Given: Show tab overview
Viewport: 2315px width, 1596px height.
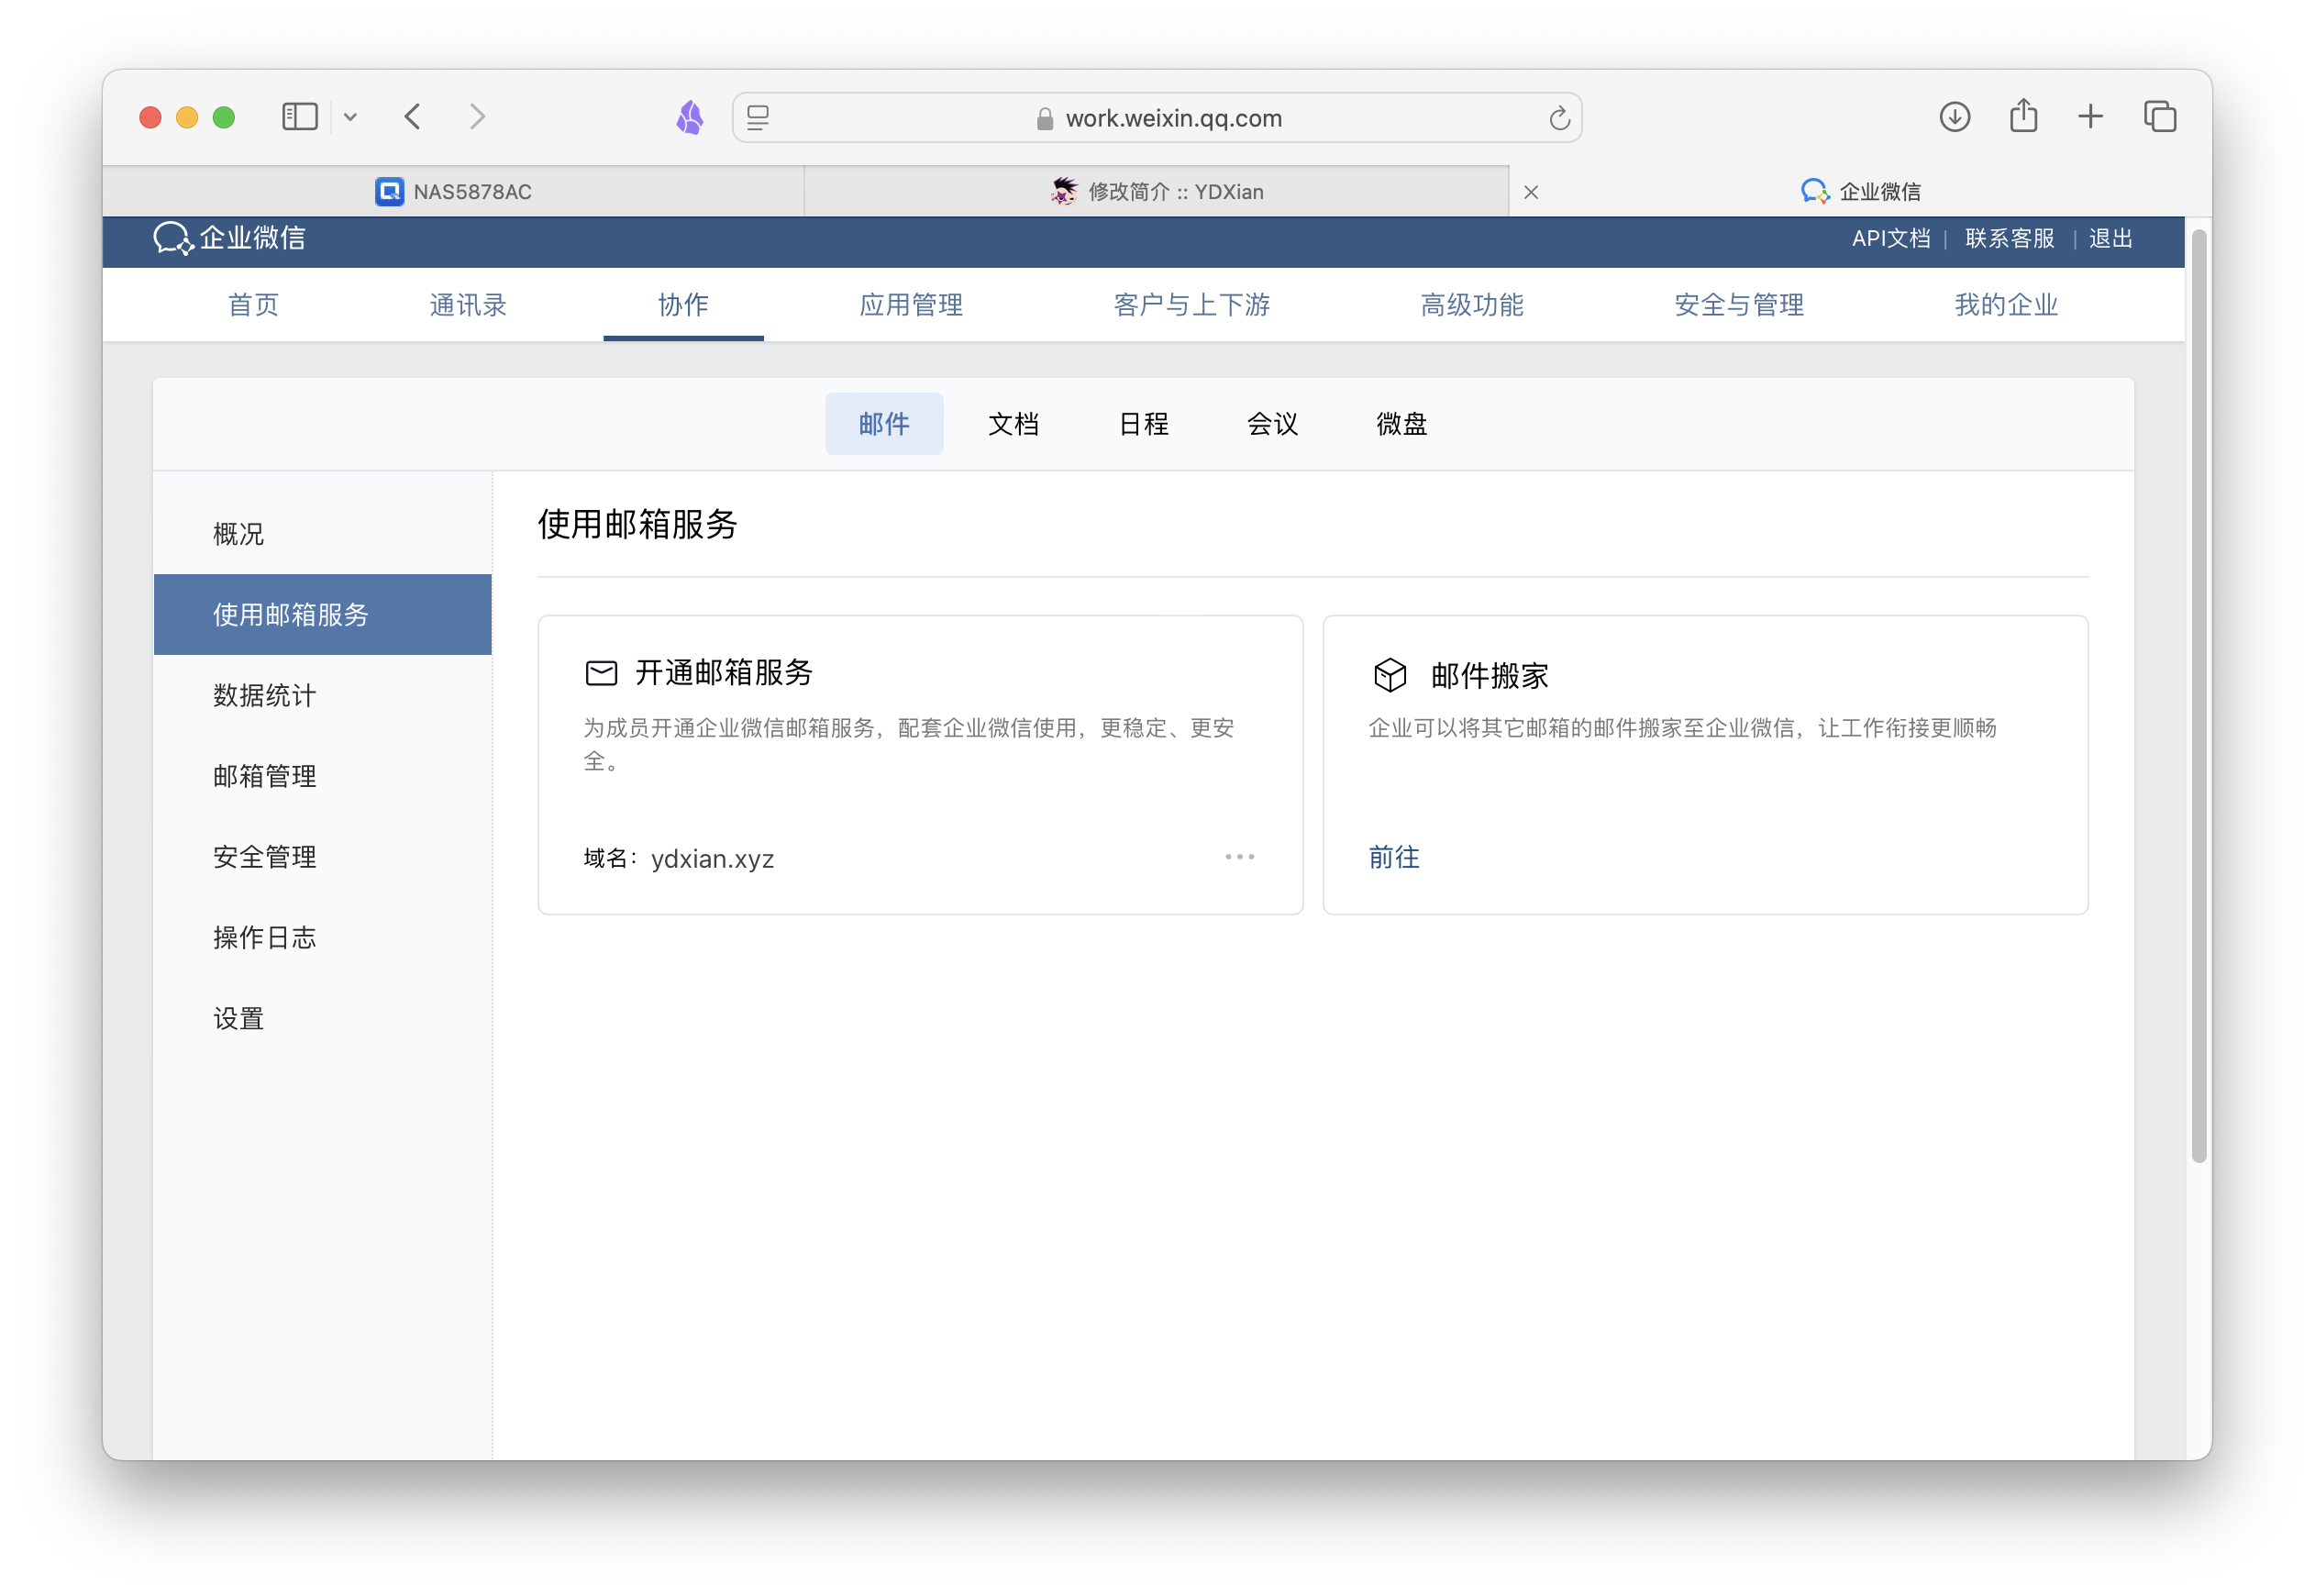Looking at the screenshot, I should click(2159, 117).
